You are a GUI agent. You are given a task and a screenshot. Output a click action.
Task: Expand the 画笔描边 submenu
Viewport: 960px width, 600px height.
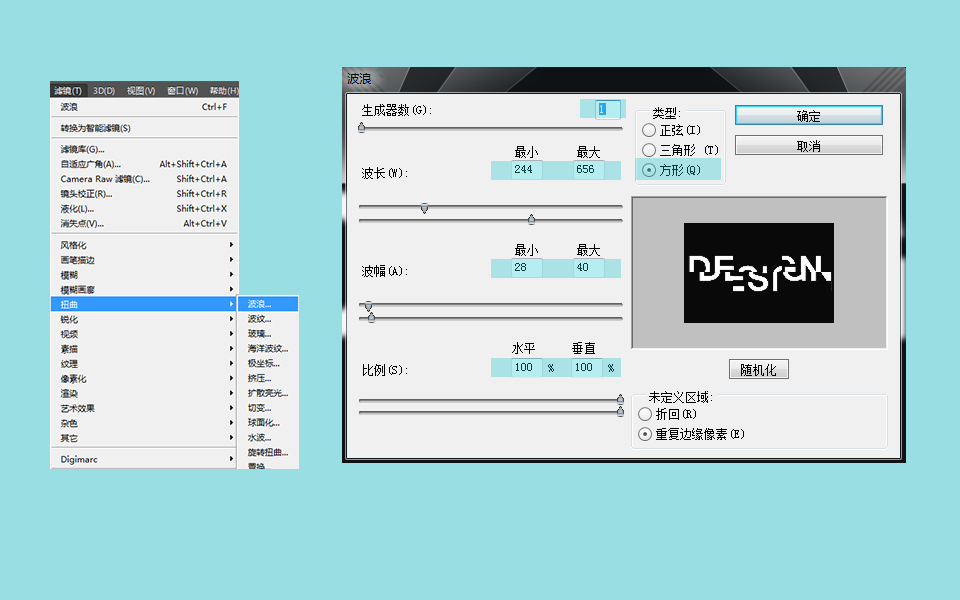tap(144, 260)
